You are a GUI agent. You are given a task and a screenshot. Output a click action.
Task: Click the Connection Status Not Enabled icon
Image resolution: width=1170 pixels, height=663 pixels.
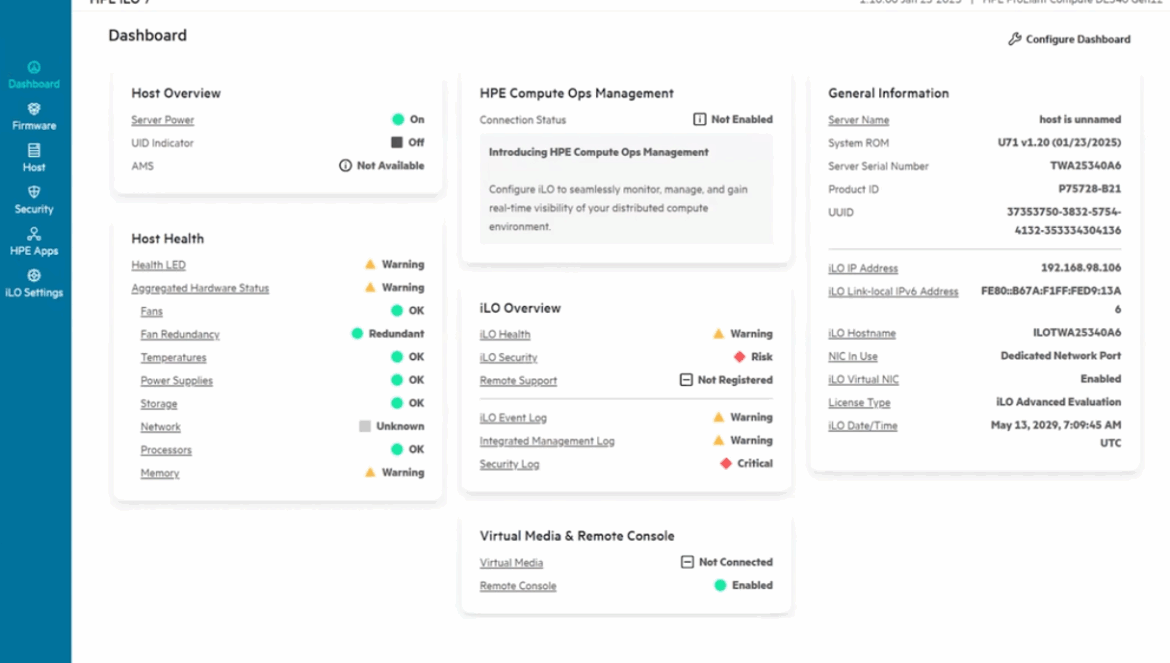pos(700,119)
